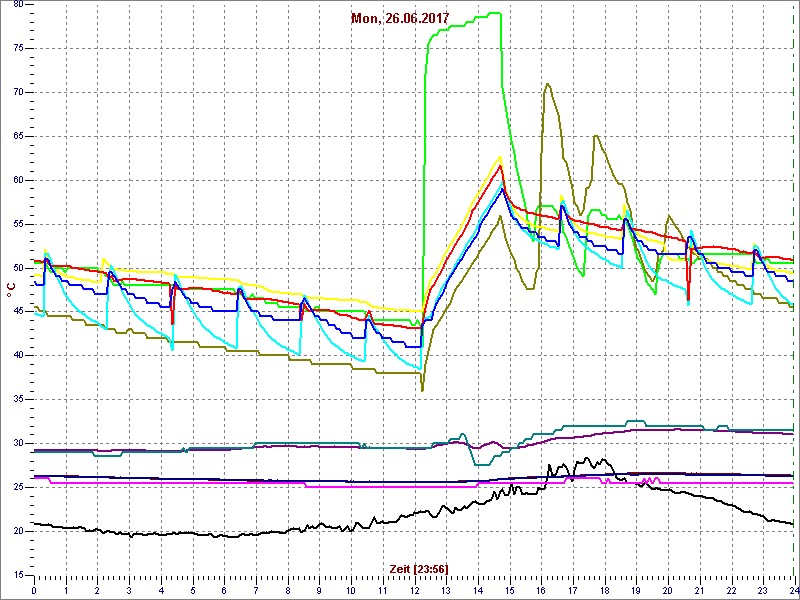Click the 25 temperature axis label
800x600 pixels.
coord(18,487)
